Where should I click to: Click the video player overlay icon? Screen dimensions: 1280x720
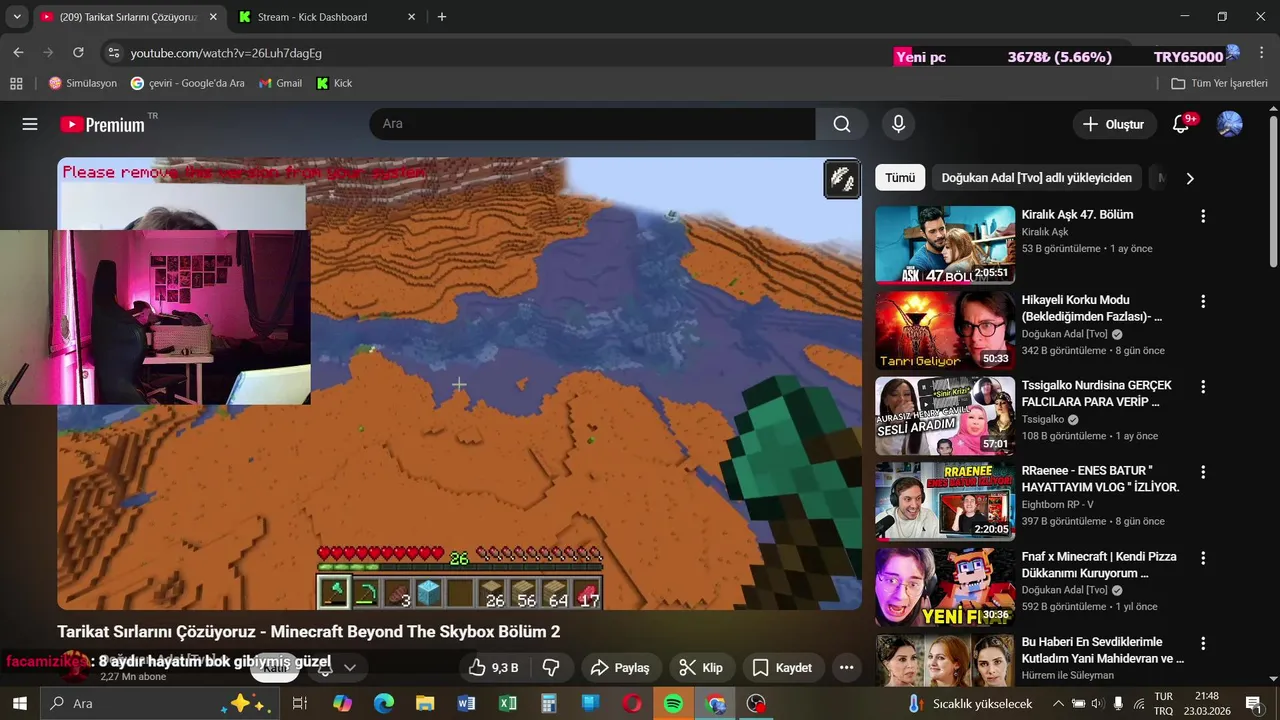pyautogui.click(x=842, y=180)
